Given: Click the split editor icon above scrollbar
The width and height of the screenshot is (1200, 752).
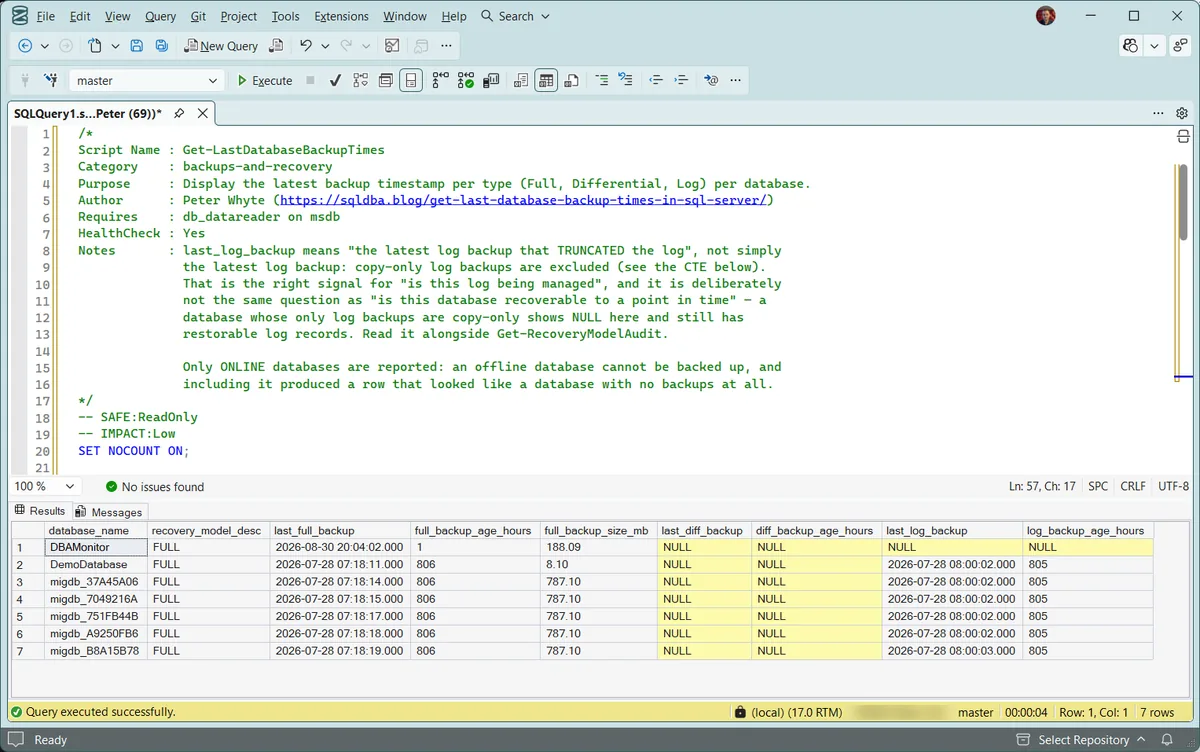Looking at the screenshot, I should coord(1183,136).
